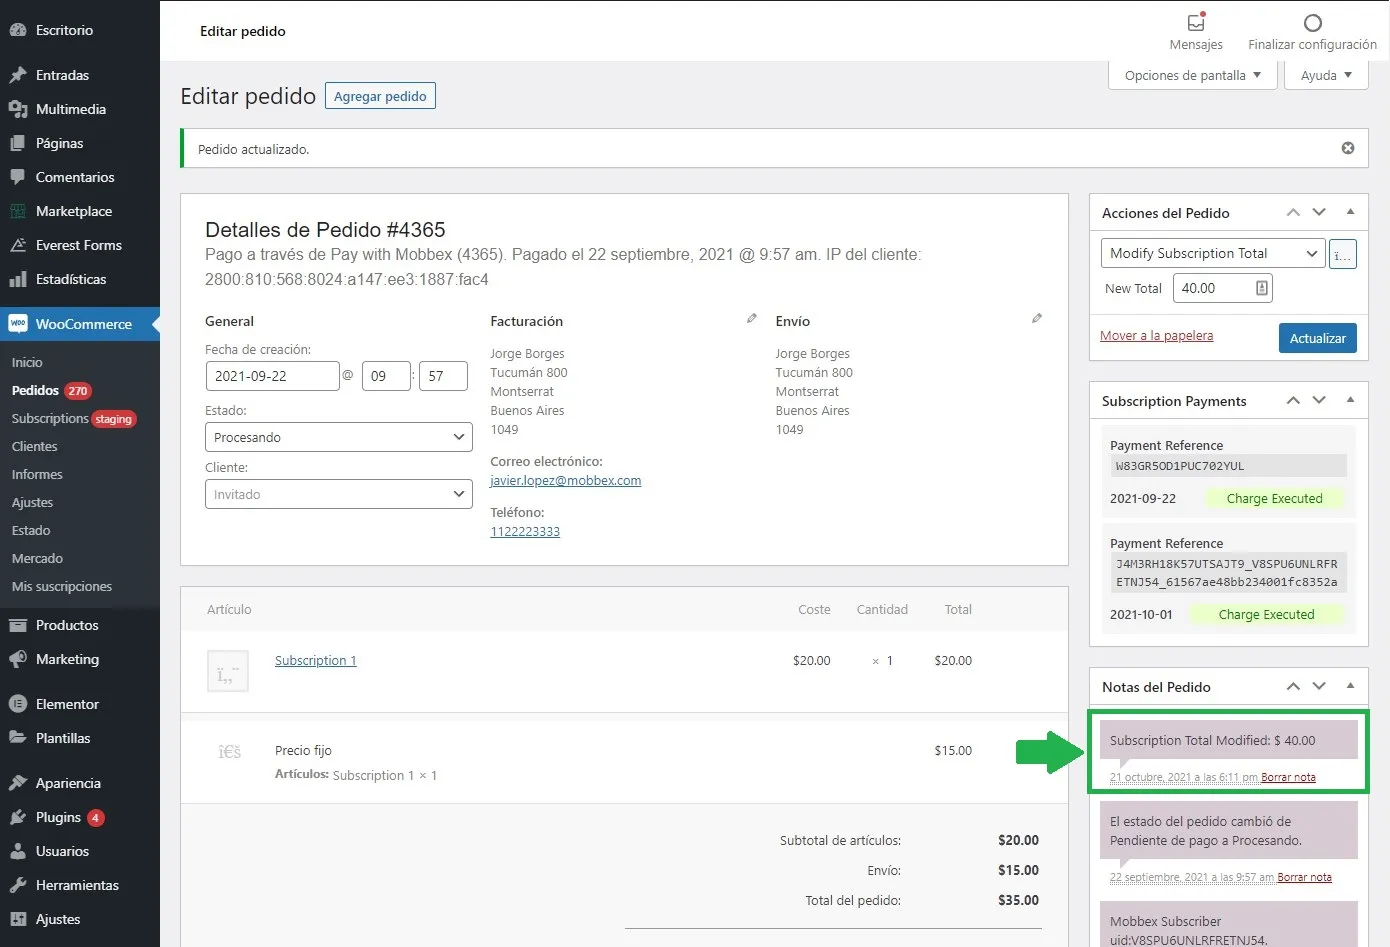Move Acciones del Pedido panel down
The image size is (1390, 947).
tap(1319, 213)
